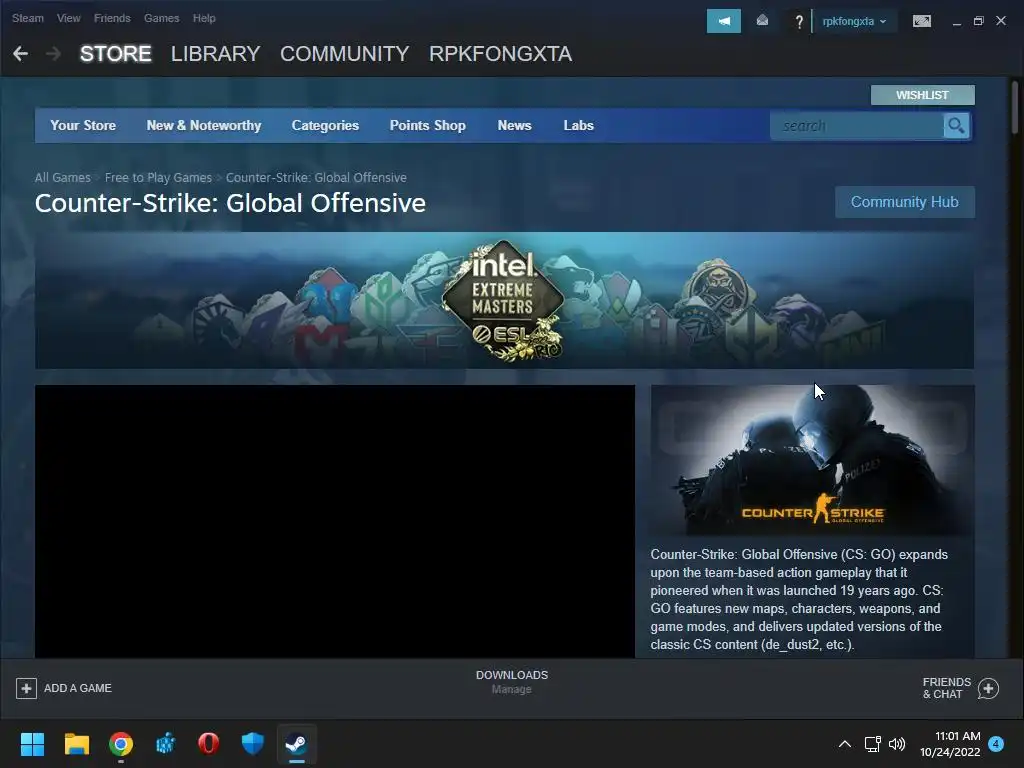The width and height of the screenshot is (1024, 768).
Task: Open the announcements megaphone icon
Action: (x=724, y=21)
